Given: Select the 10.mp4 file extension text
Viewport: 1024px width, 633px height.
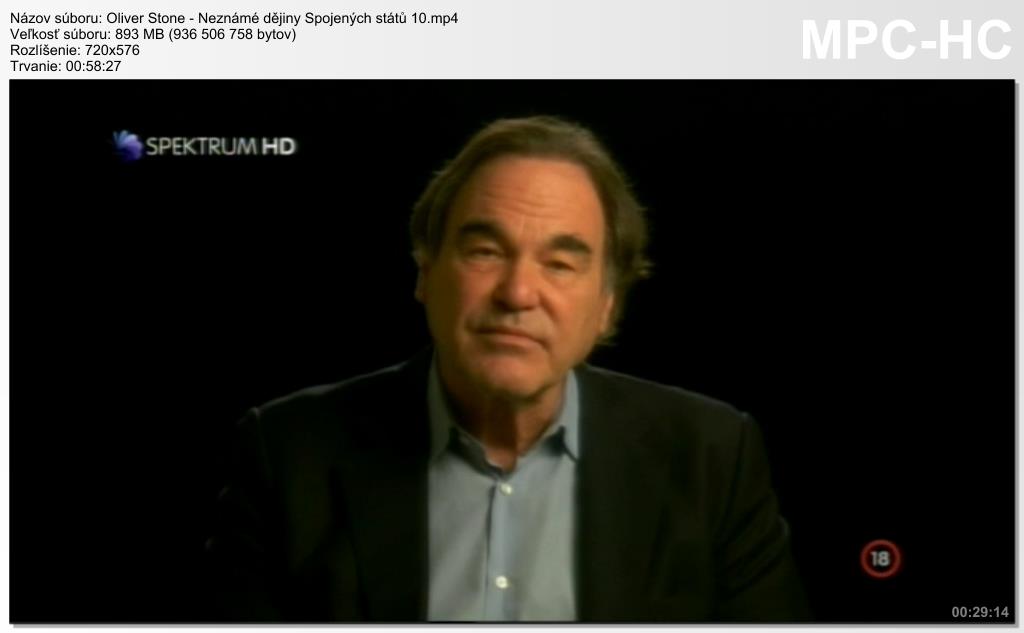Looking at the screenshot, I should coord(434,18).
